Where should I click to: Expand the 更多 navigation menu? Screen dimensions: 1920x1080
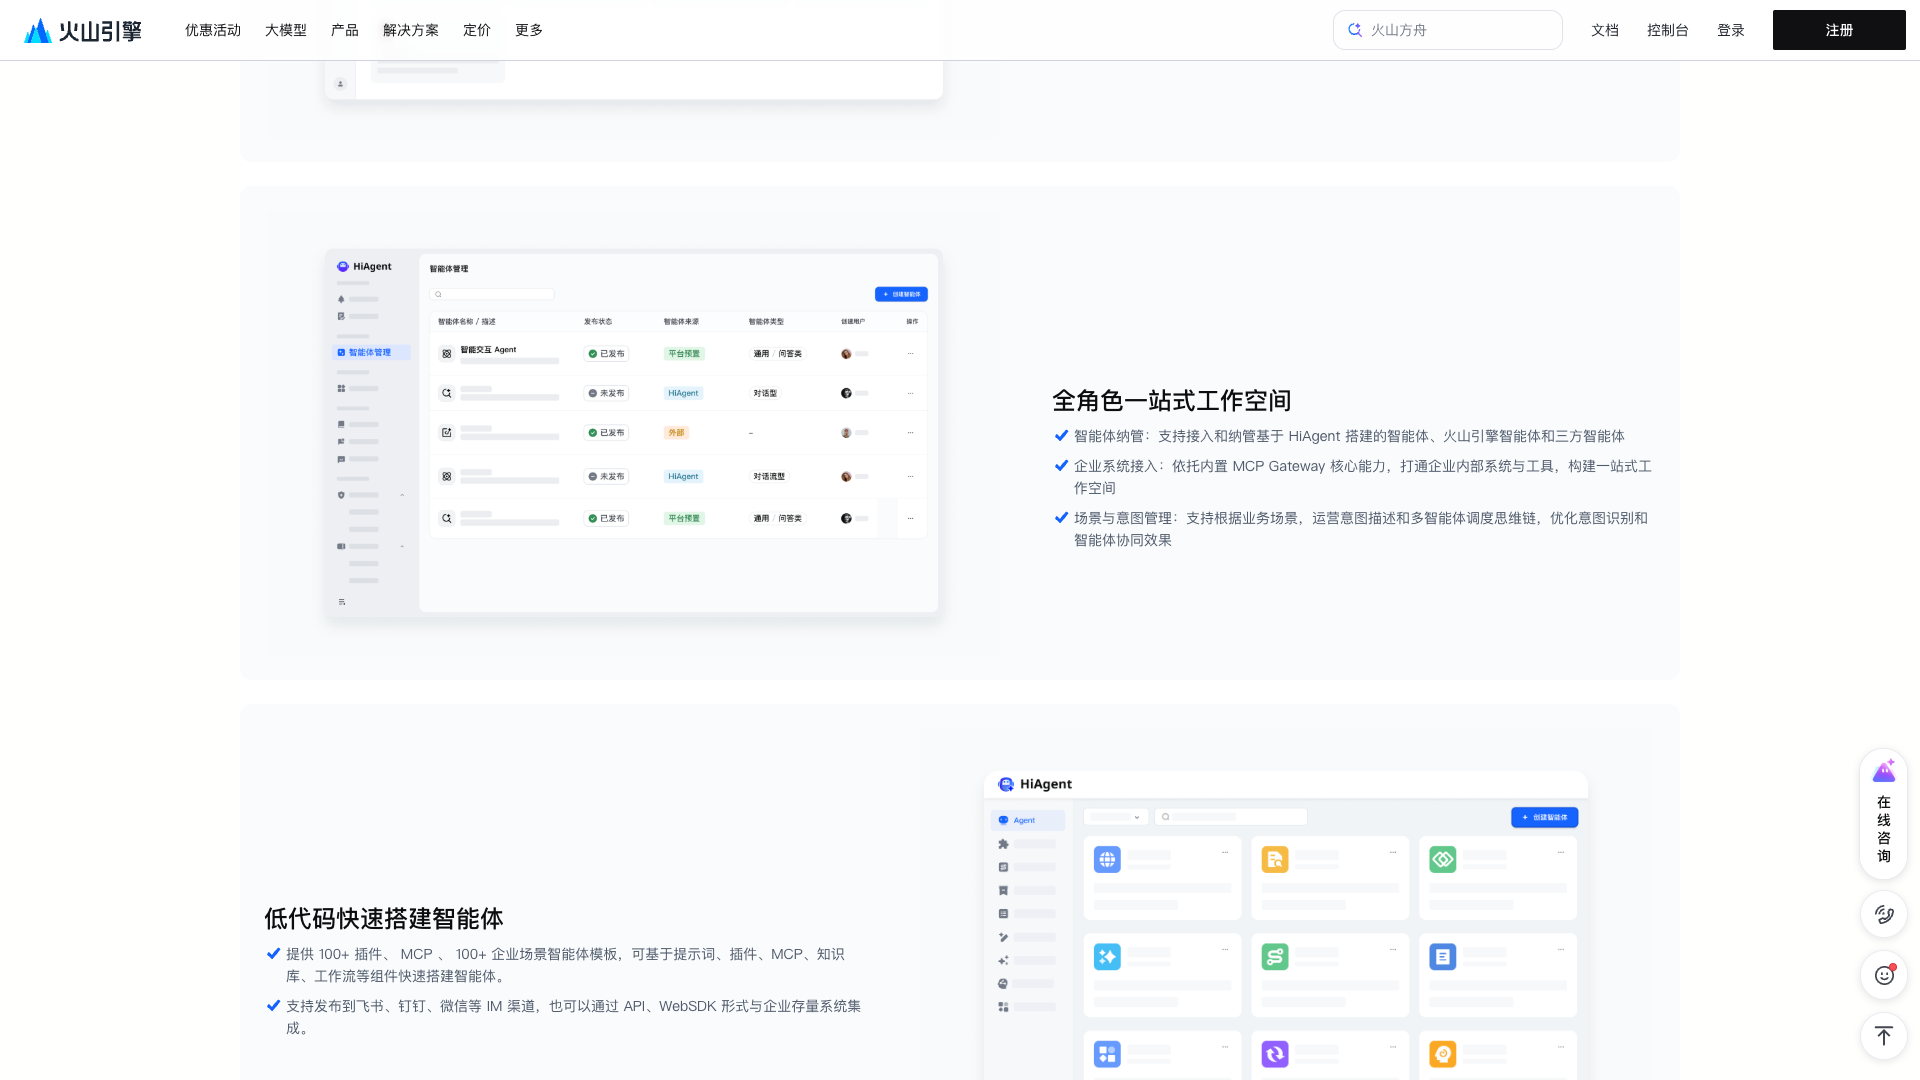tap(529, 30)
